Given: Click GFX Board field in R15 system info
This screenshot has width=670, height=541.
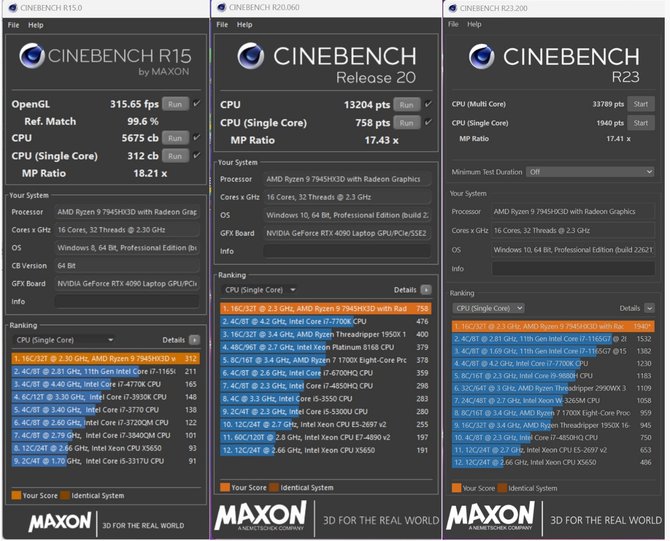Looking at the screenshot, I should click(127, 284).
